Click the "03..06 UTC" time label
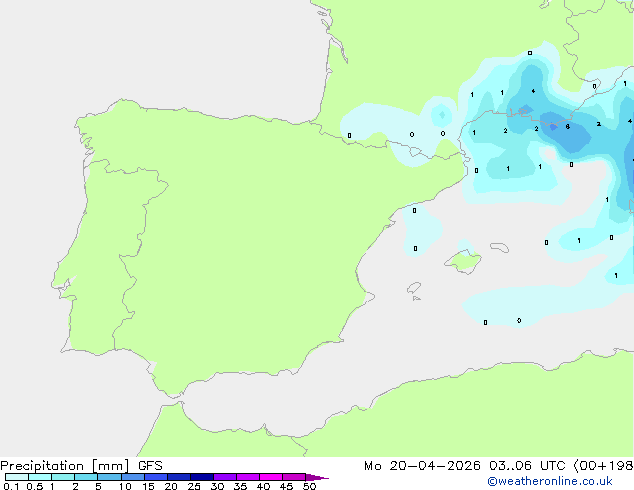 [x=527, y=466]
